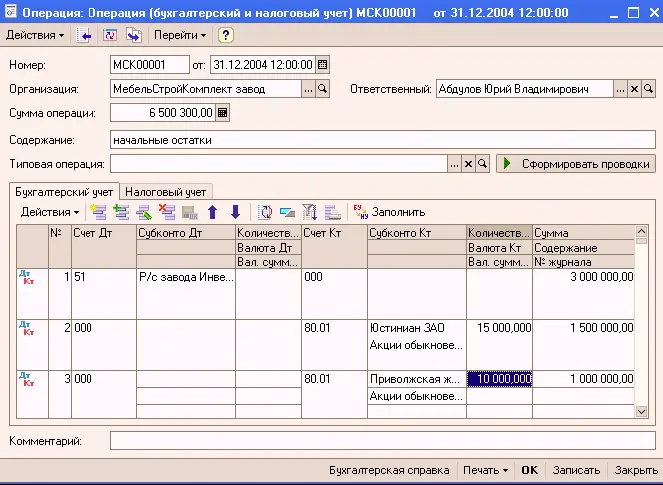Click the add new row icon
This screenshot has height=485, width=663.
(x=98, y=212)
